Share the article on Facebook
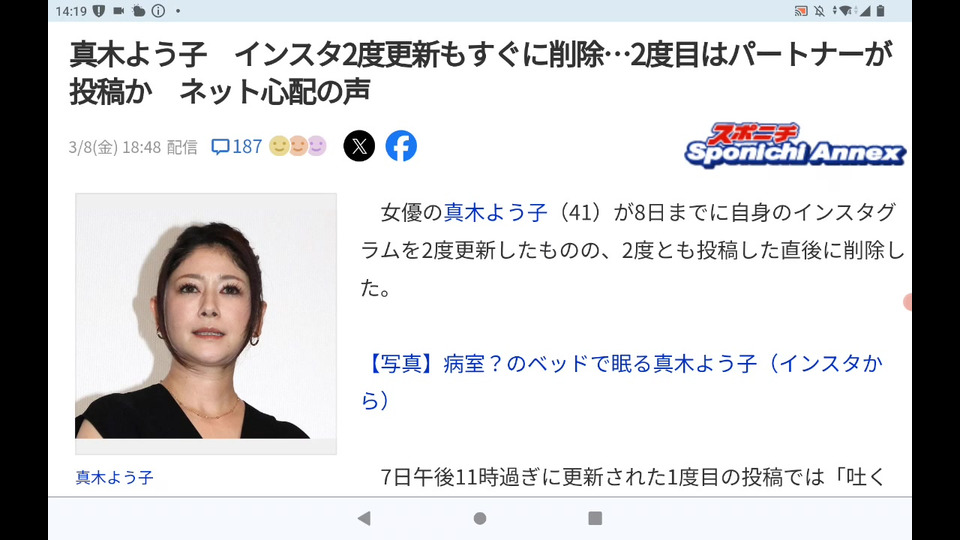The width and height of the screenshot is (960, 540). (401, 146)
